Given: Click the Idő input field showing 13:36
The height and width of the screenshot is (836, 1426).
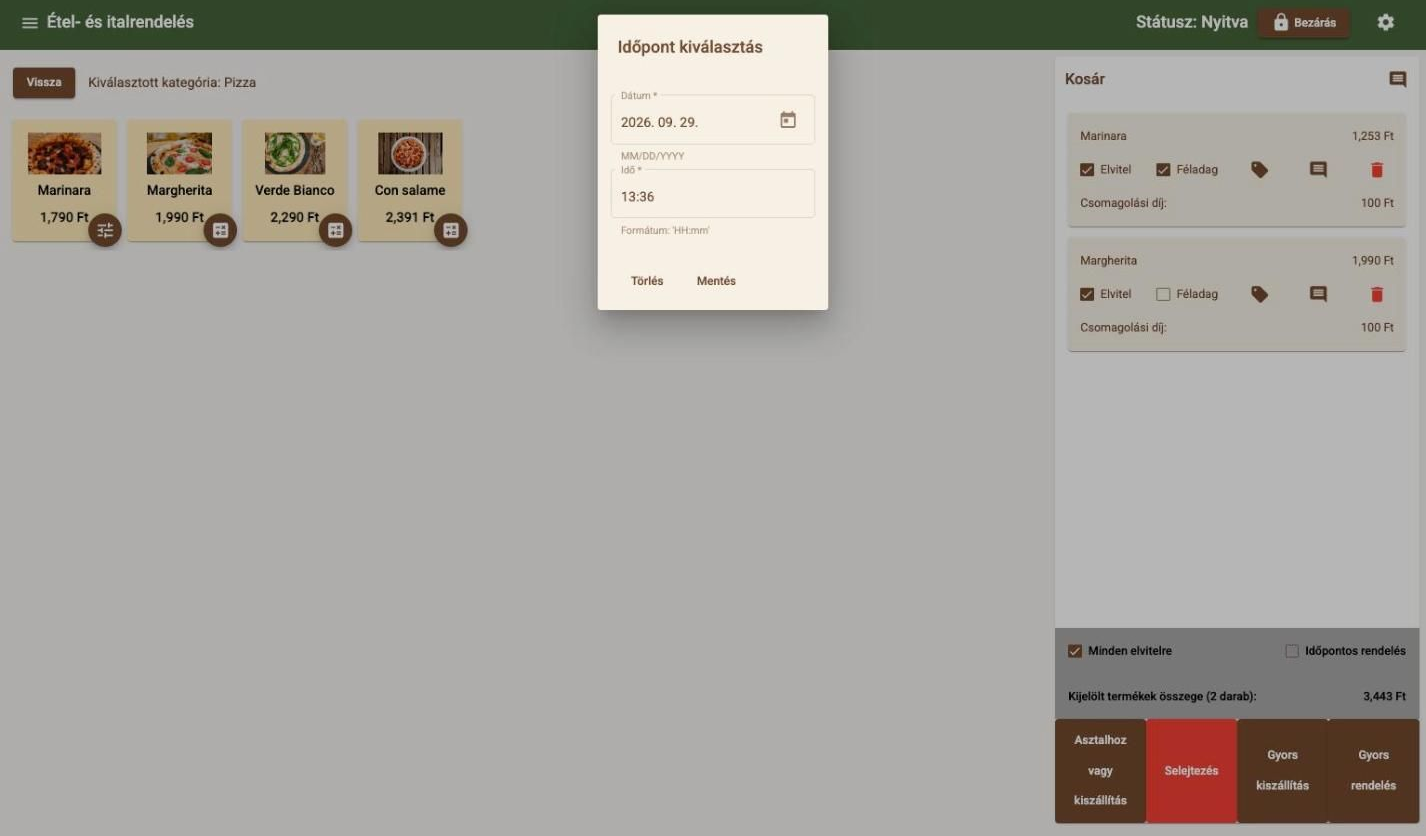Looking at the screenshot, I should (x=712, y=194).
